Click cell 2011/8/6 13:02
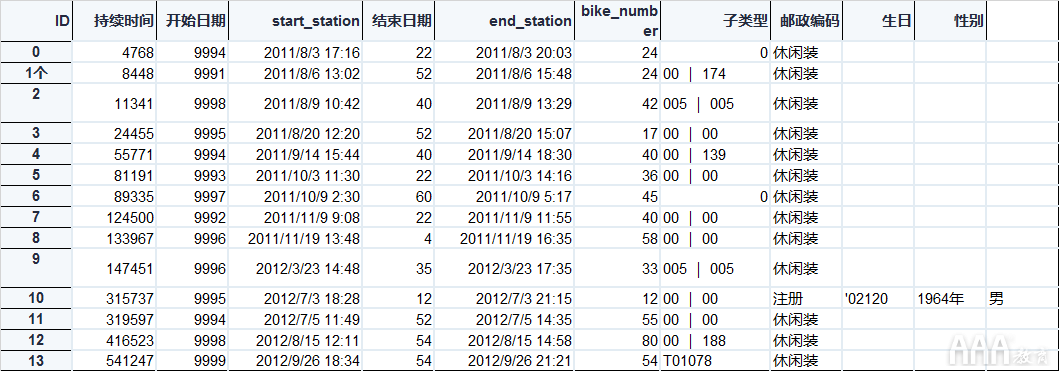This screenshot has height=371, width=1059. [x=295, y=73]
